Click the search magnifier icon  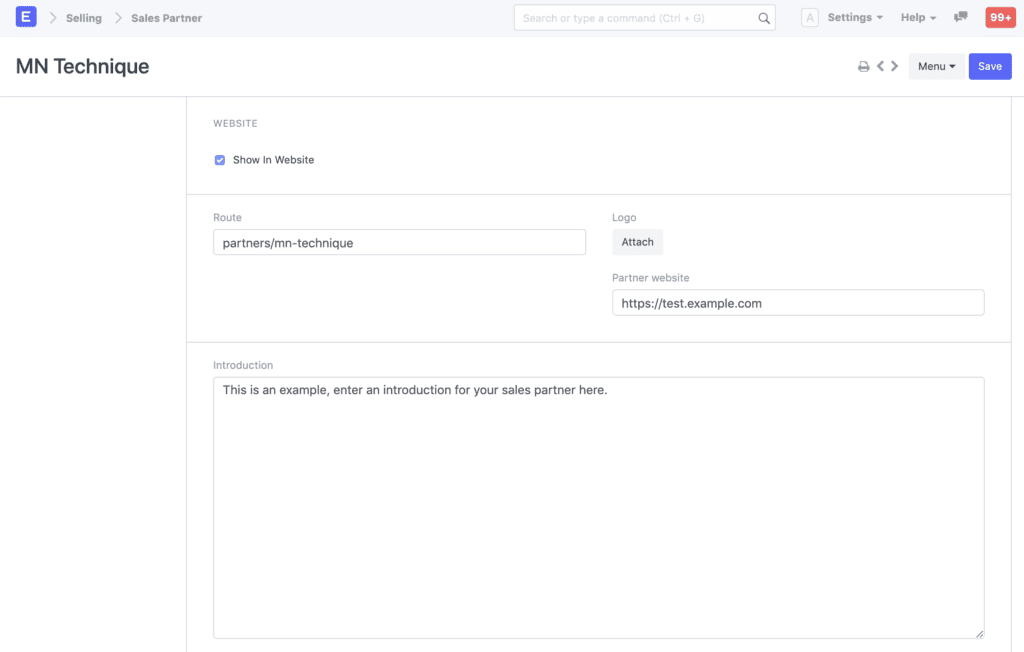[763, 18]
